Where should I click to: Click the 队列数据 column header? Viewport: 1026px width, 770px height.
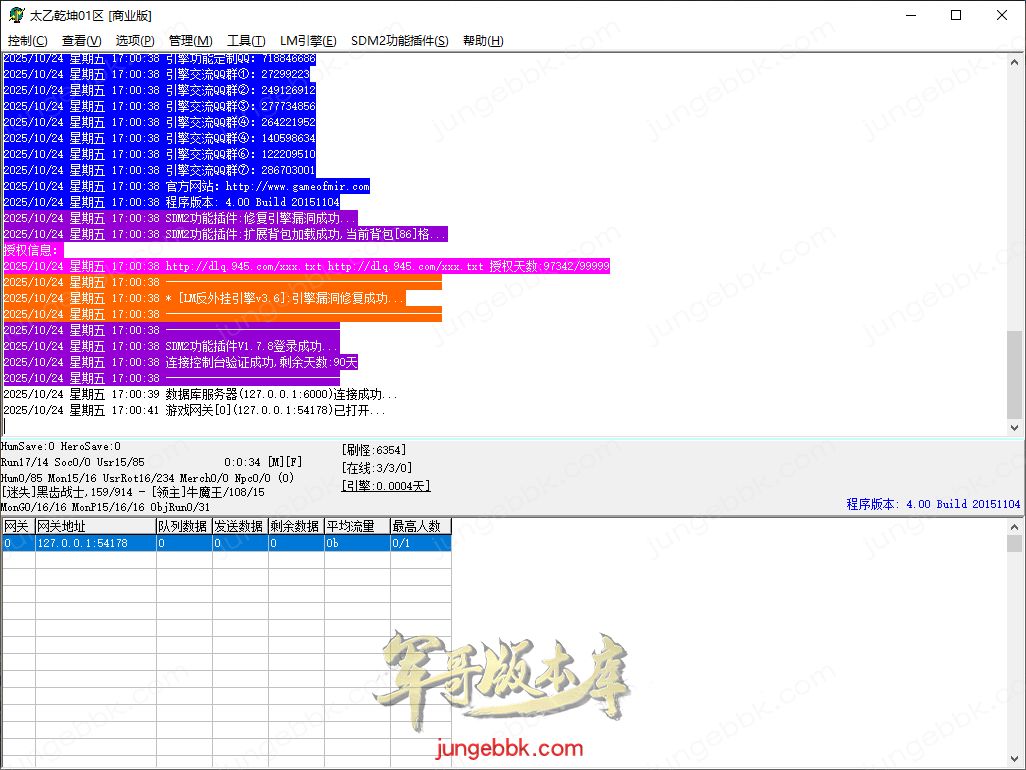point(182,526)
